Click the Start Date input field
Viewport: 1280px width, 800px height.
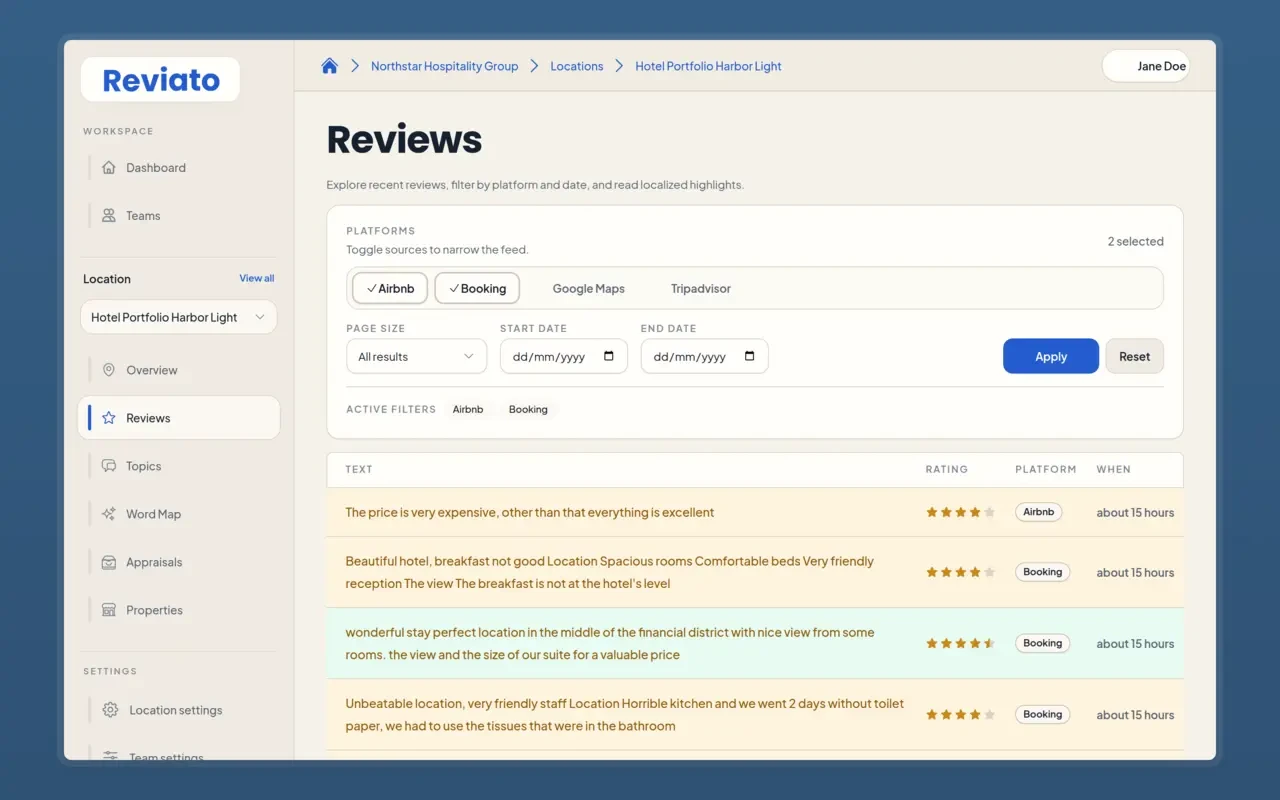(x=564, y=356)
